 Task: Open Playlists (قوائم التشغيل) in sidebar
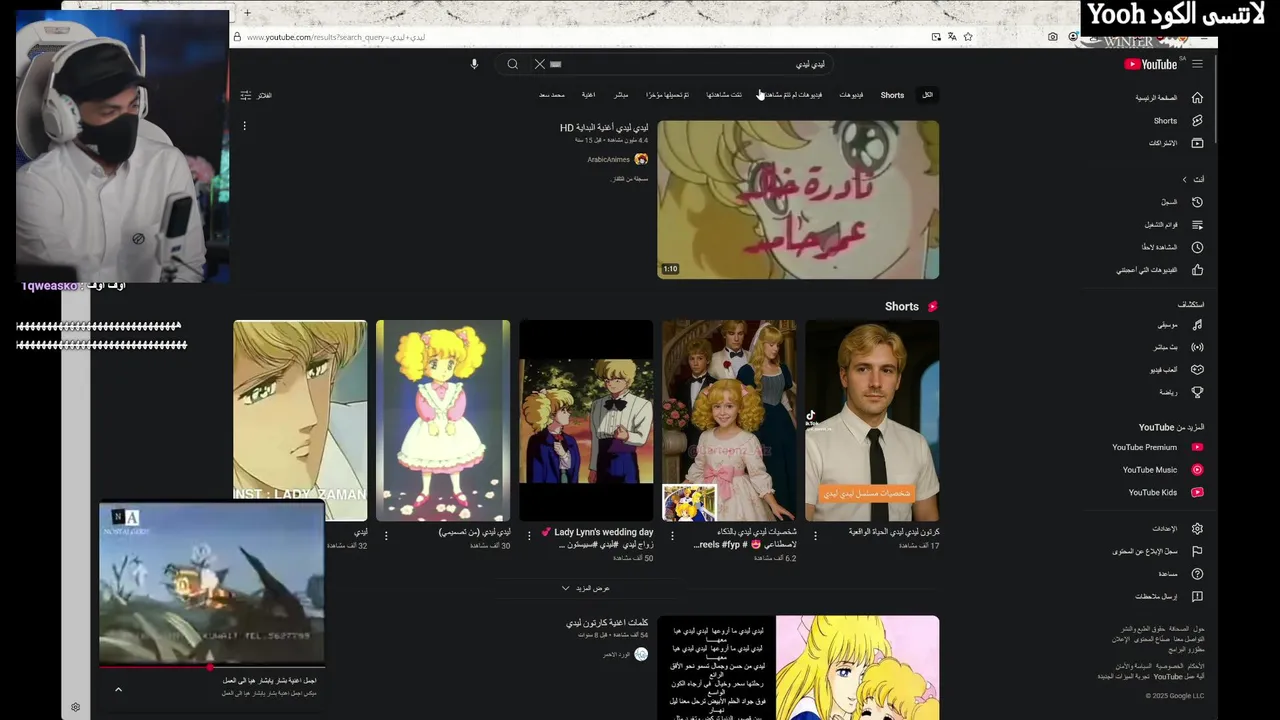click(x=1172, y=225)
